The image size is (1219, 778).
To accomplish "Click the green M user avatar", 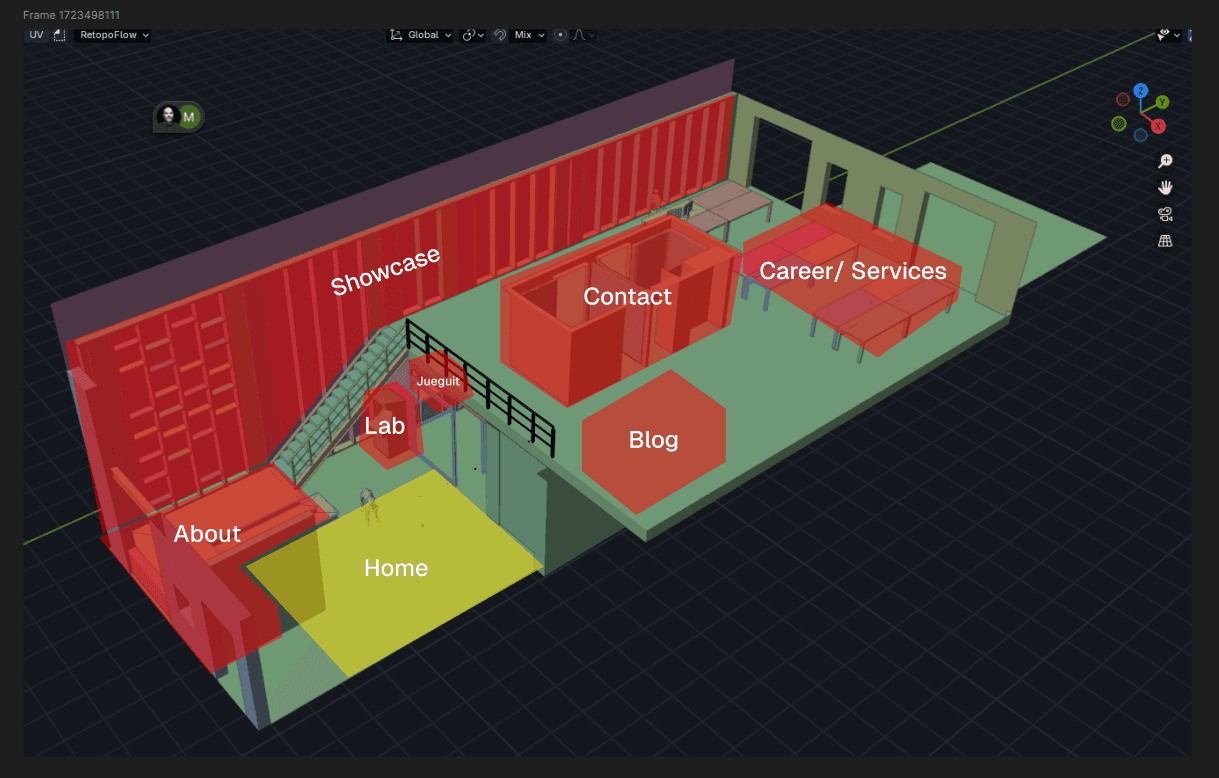I will point(189,117).
